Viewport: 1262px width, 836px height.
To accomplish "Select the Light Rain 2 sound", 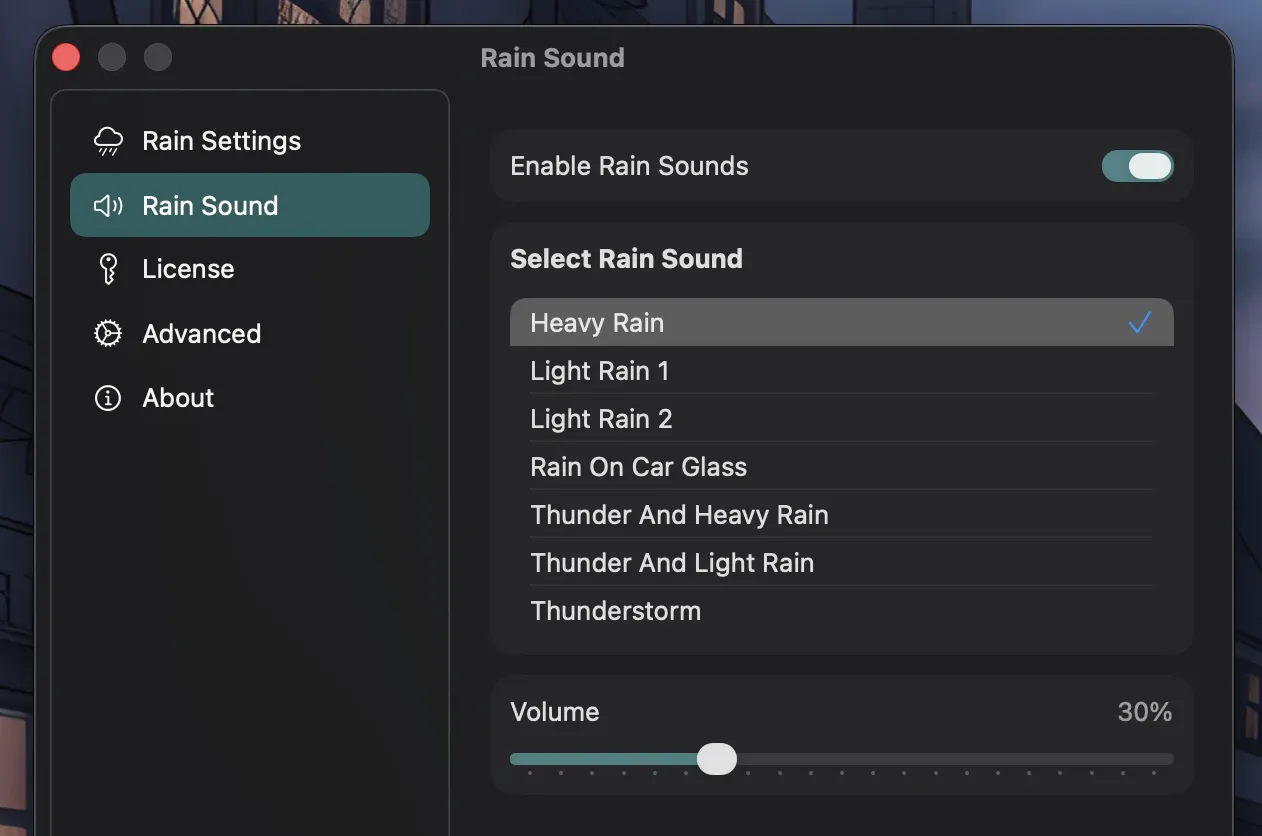I will tap(601, 418).
